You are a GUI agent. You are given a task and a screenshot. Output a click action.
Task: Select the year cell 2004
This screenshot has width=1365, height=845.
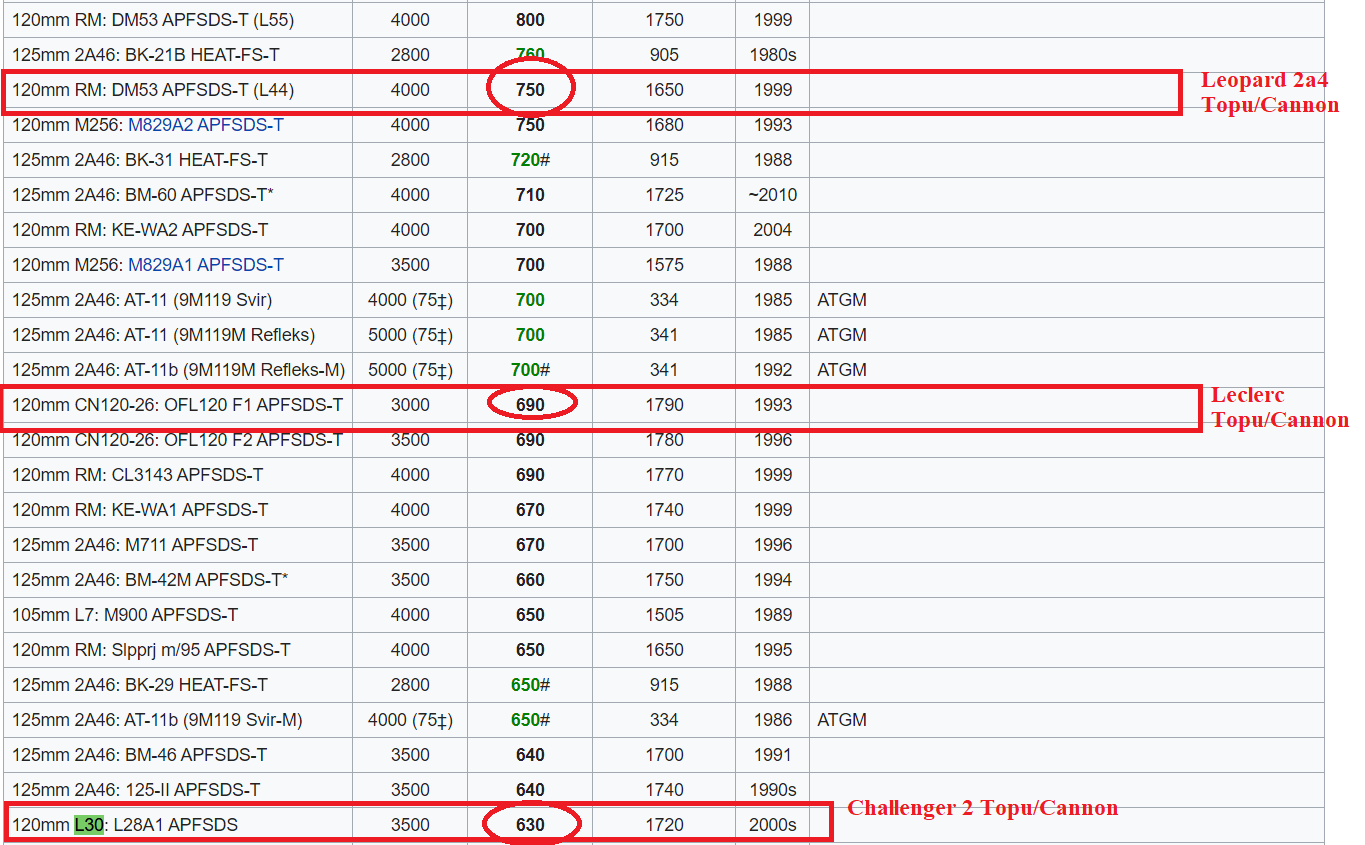click(773, 230)
